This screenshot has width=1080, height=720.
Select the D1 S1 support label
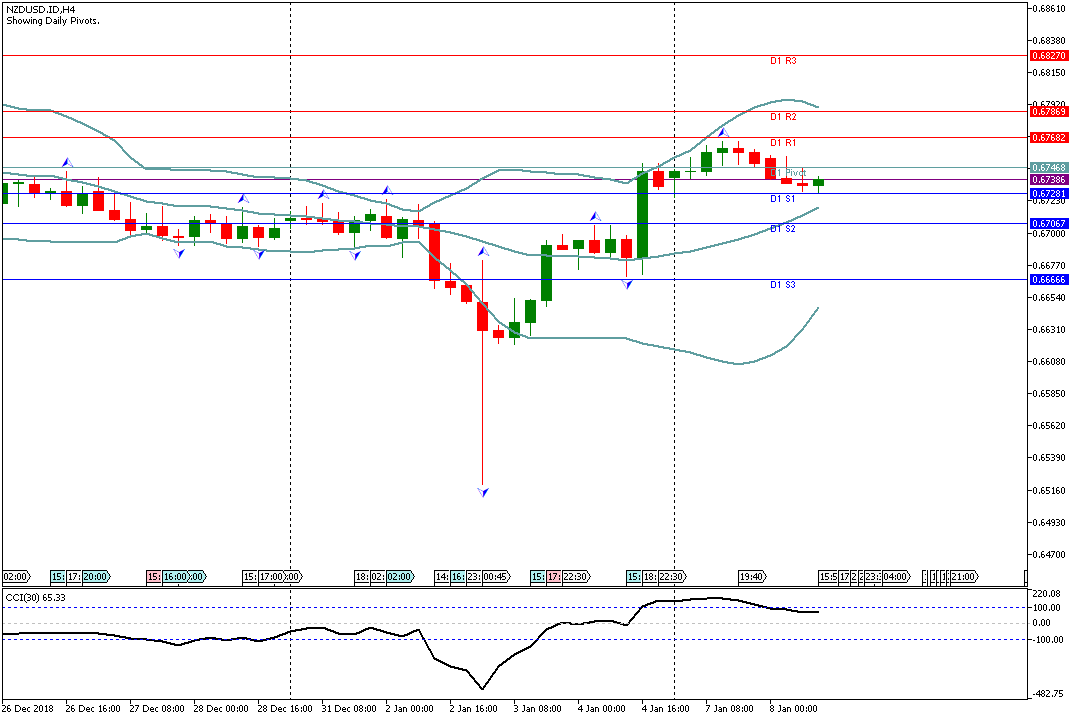783,199
